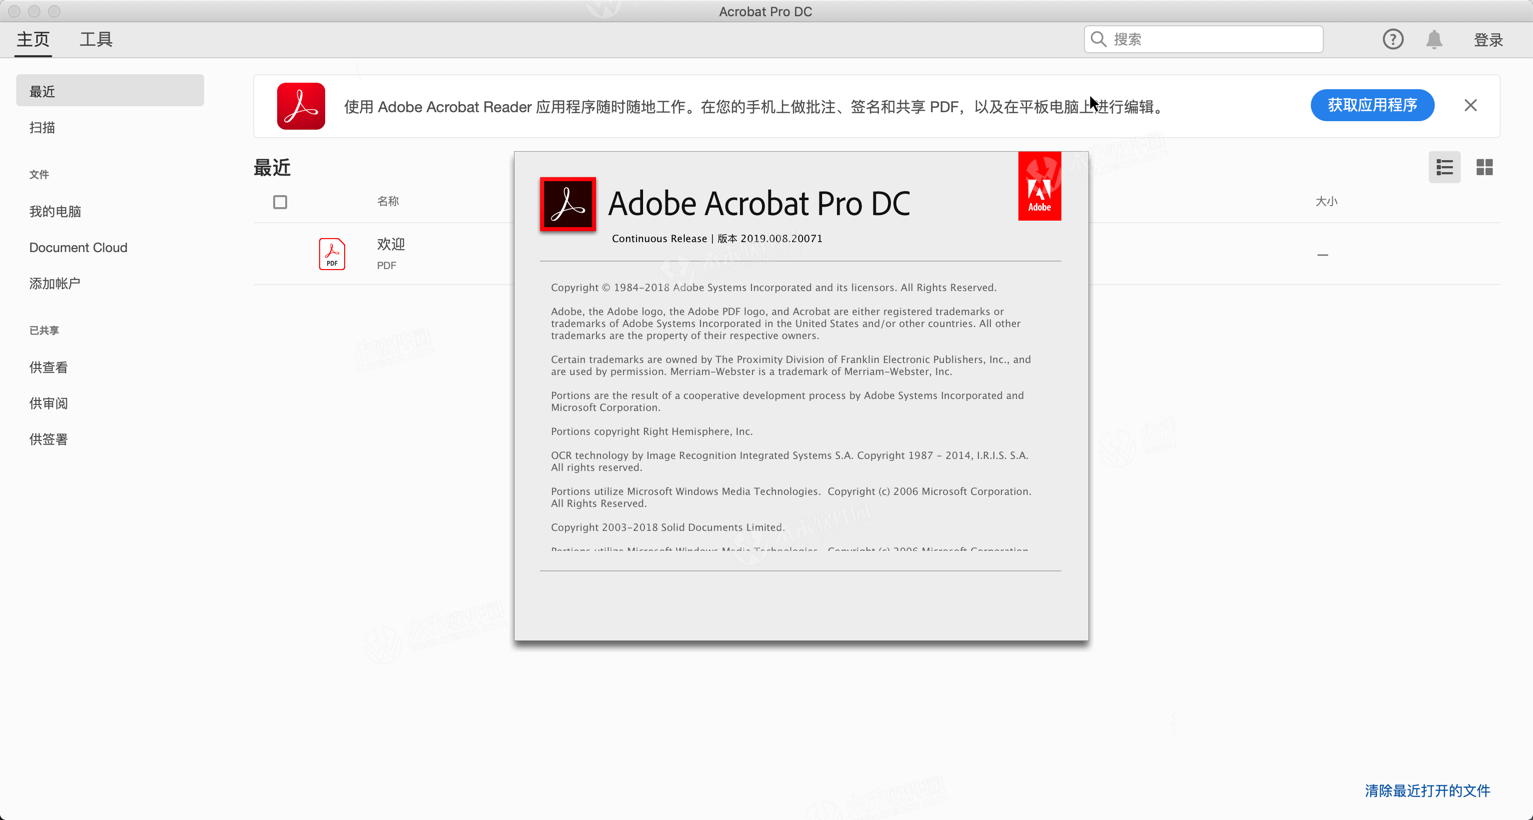This screenshot has width=1533, height=820.
Task: Click the 欢迎 PDF file icon
Action: (332, 254)
